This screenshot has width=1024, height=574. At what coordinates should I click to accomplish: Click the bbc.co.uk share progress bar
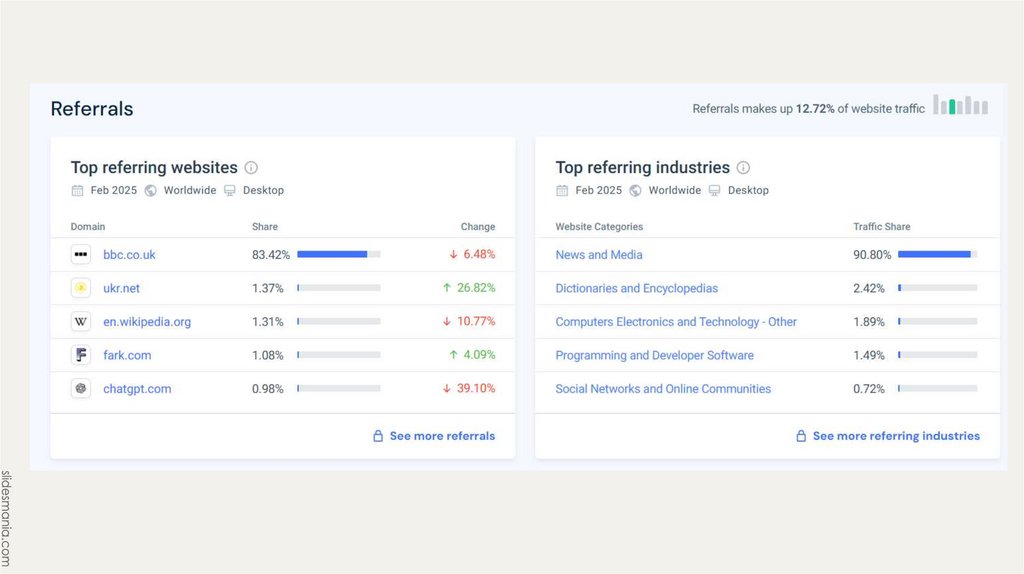pos(338,255)
